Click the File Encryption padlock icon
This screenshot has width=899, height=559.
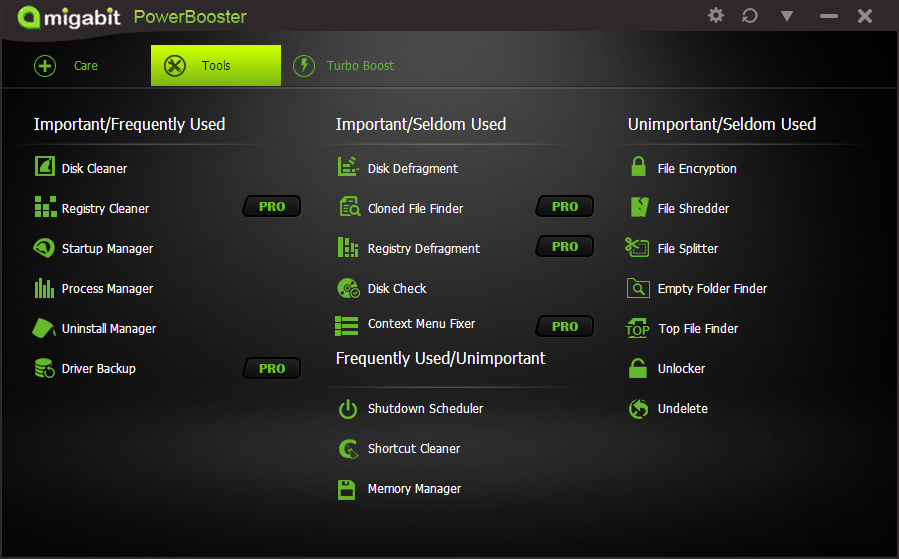(x=638, y=167)
